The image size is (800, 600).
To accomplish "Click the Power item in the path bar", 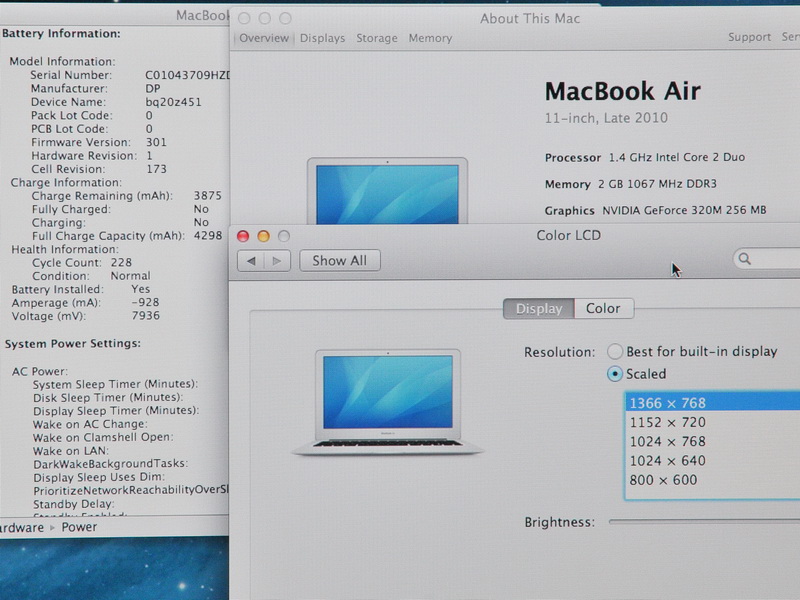I will point(79,527).
